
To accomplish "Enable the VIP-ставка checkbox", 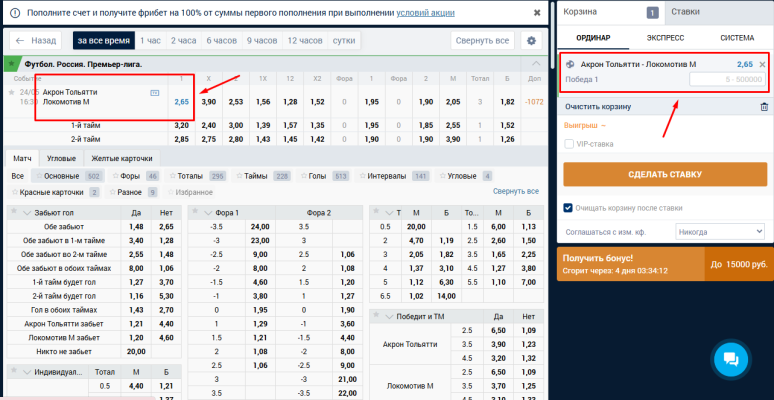I will tap(569, 144).
